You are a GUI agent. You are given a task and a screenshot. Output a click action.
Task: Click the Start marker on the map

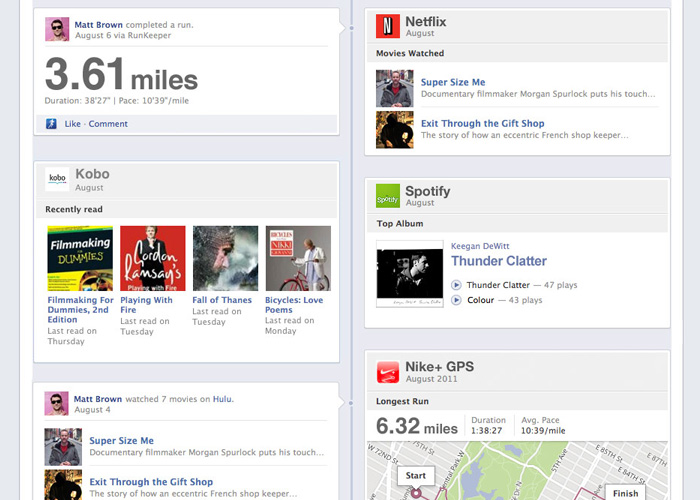pyautogui.click(x=416, y=476)
